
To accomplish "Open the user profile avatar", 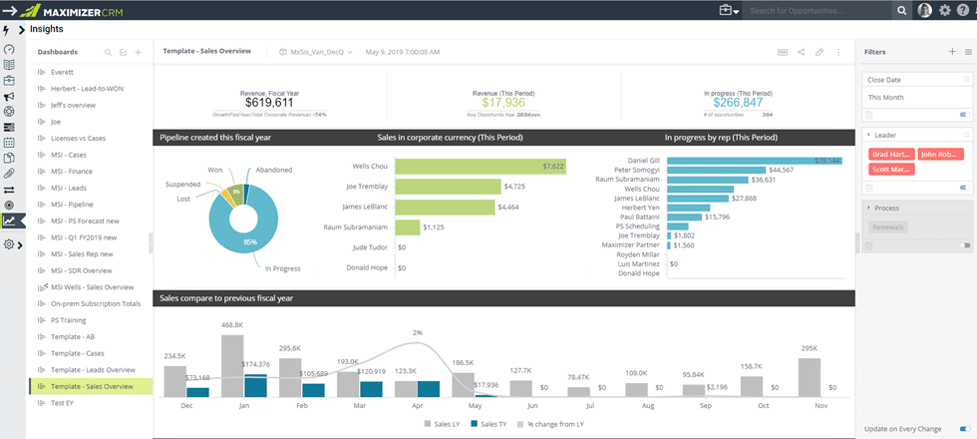I will 925,11.
